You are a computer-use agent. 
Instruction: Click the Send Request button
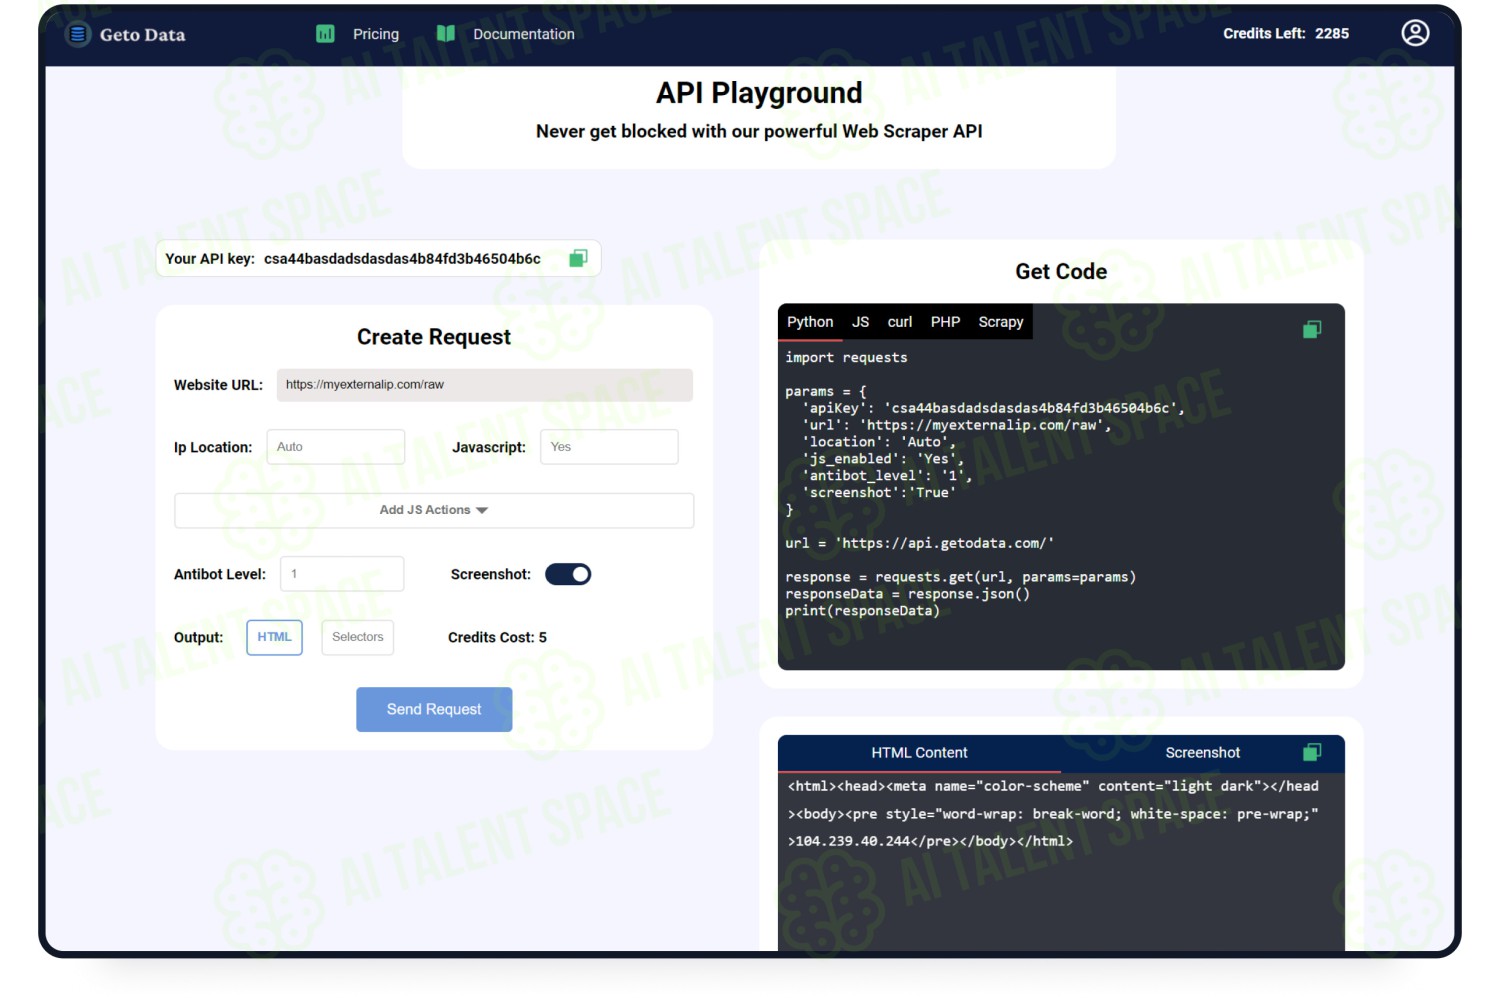[x=434, y=709]
